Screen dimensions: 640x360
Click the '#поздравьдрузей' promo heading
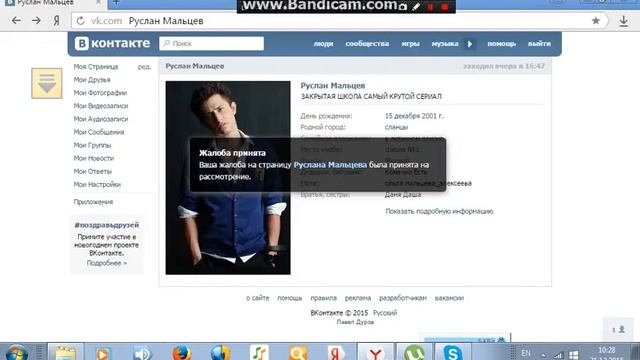[107, 225]
